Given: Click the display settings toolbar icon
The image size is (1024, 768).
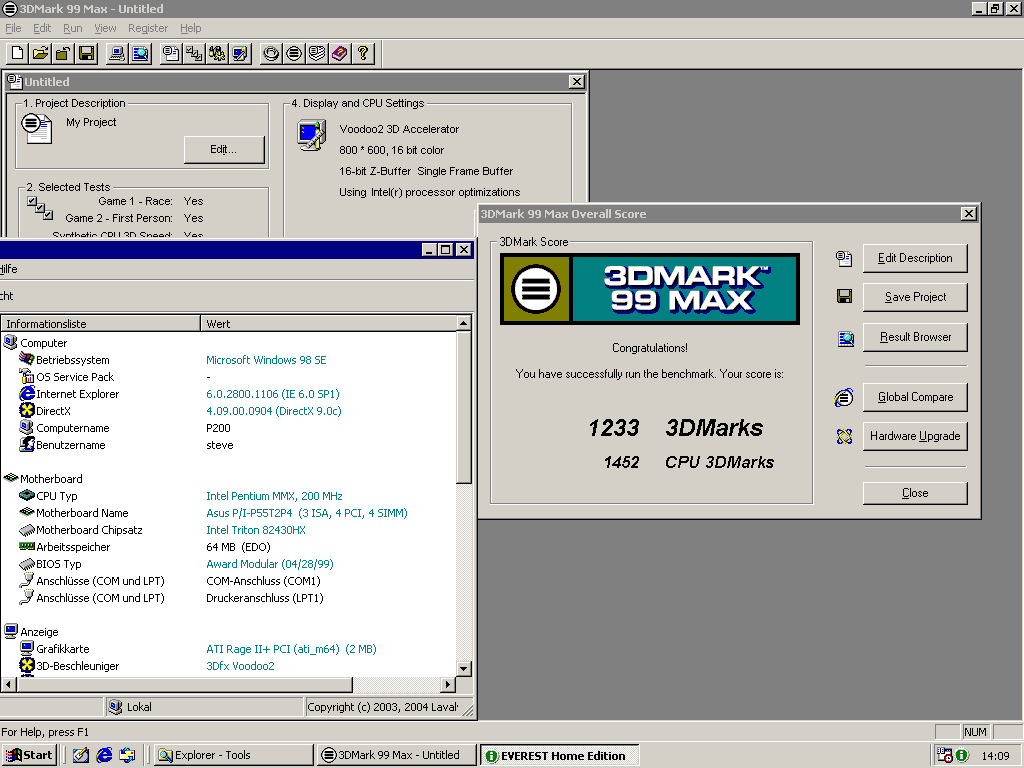Looking at the screenshot, I should tap(240, 54).
